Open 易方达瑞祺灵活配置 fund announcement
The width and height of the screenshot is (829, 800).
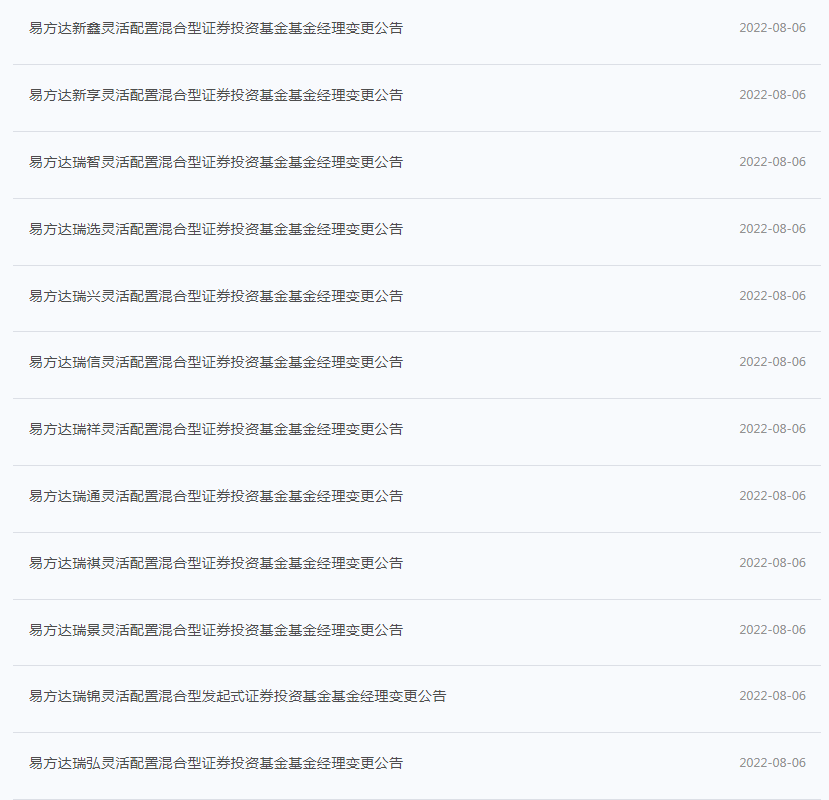(x=216, y=563)
